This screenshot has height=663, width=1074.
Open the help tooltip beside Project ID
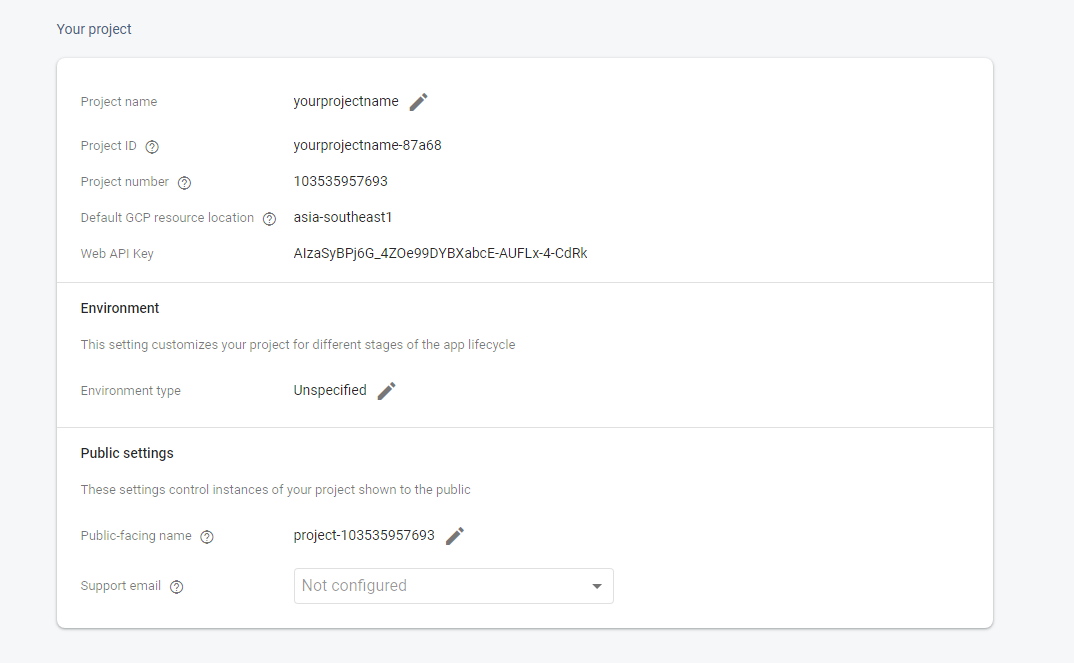click(152, 147)
